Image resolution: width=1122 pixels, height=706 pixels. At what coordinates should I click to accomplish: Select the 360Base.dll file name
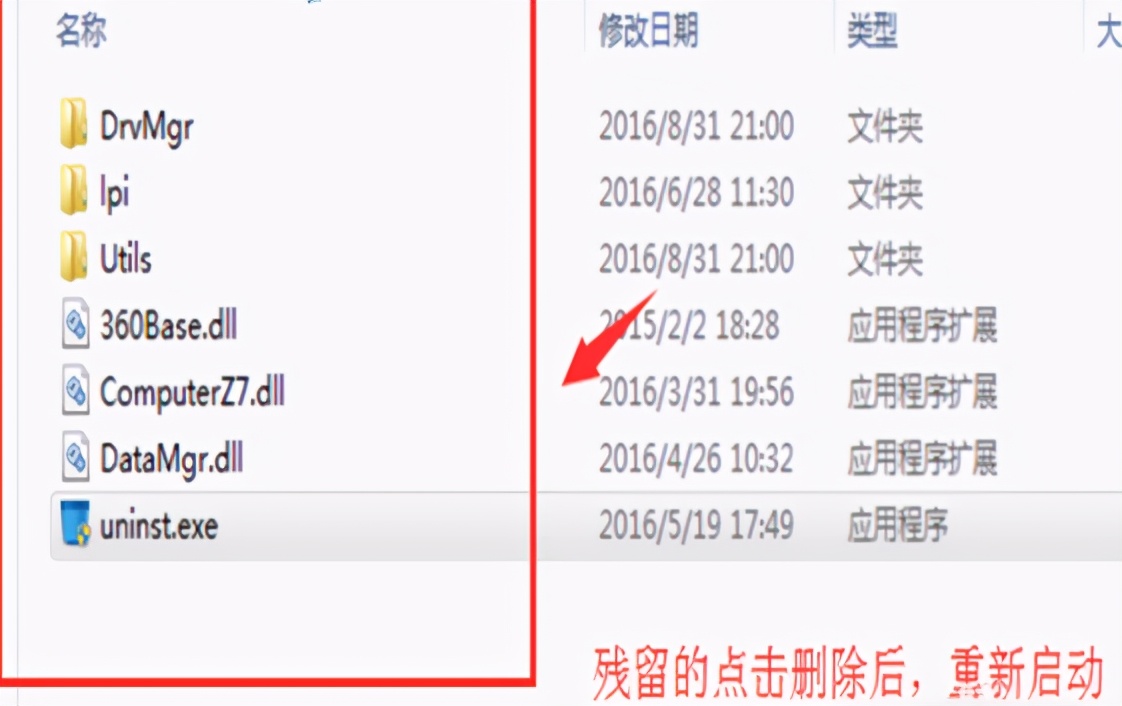coord(169,325)
